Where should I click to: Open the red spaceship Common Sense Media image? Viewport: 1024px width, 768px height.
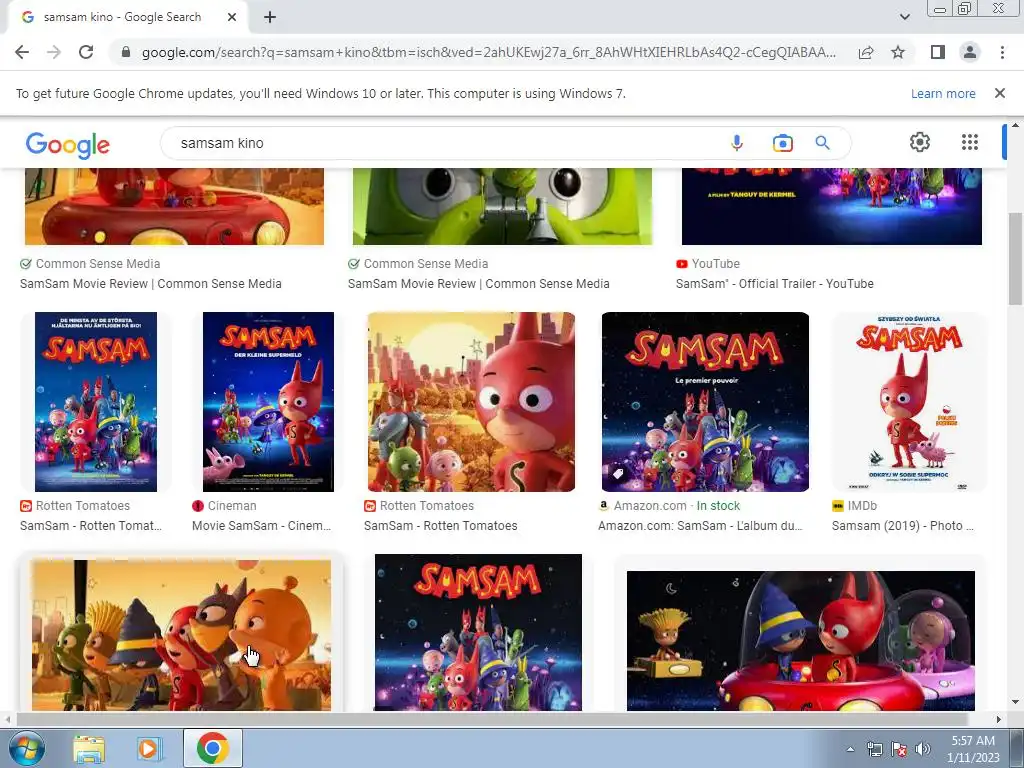pyautogui.click(x=174, y=206)
